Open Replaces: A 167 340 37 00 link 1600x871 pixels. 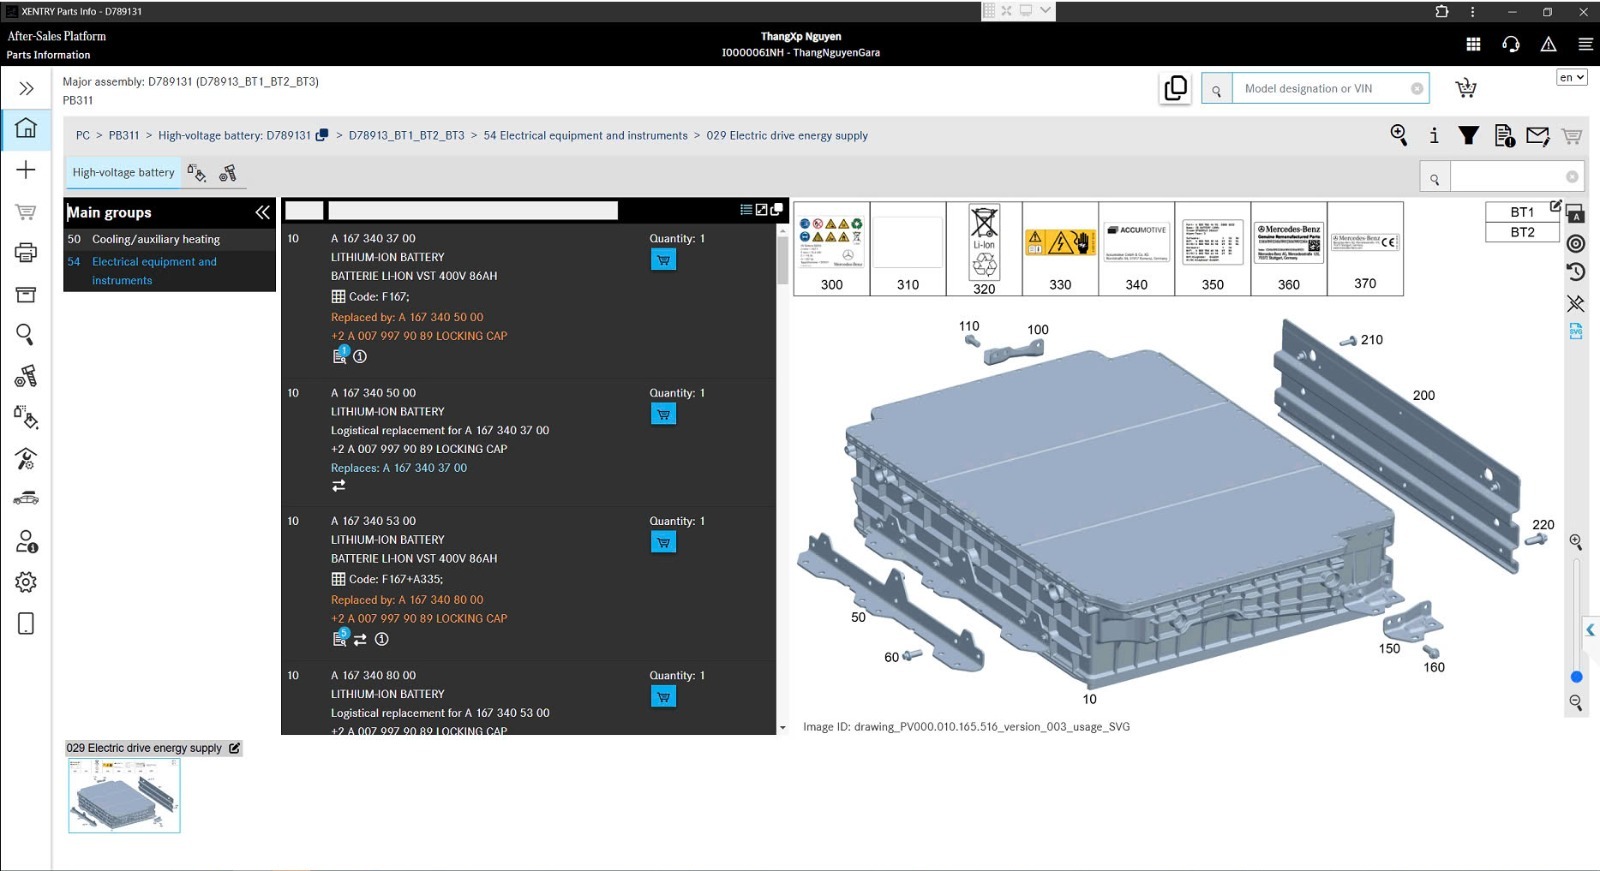399,468
